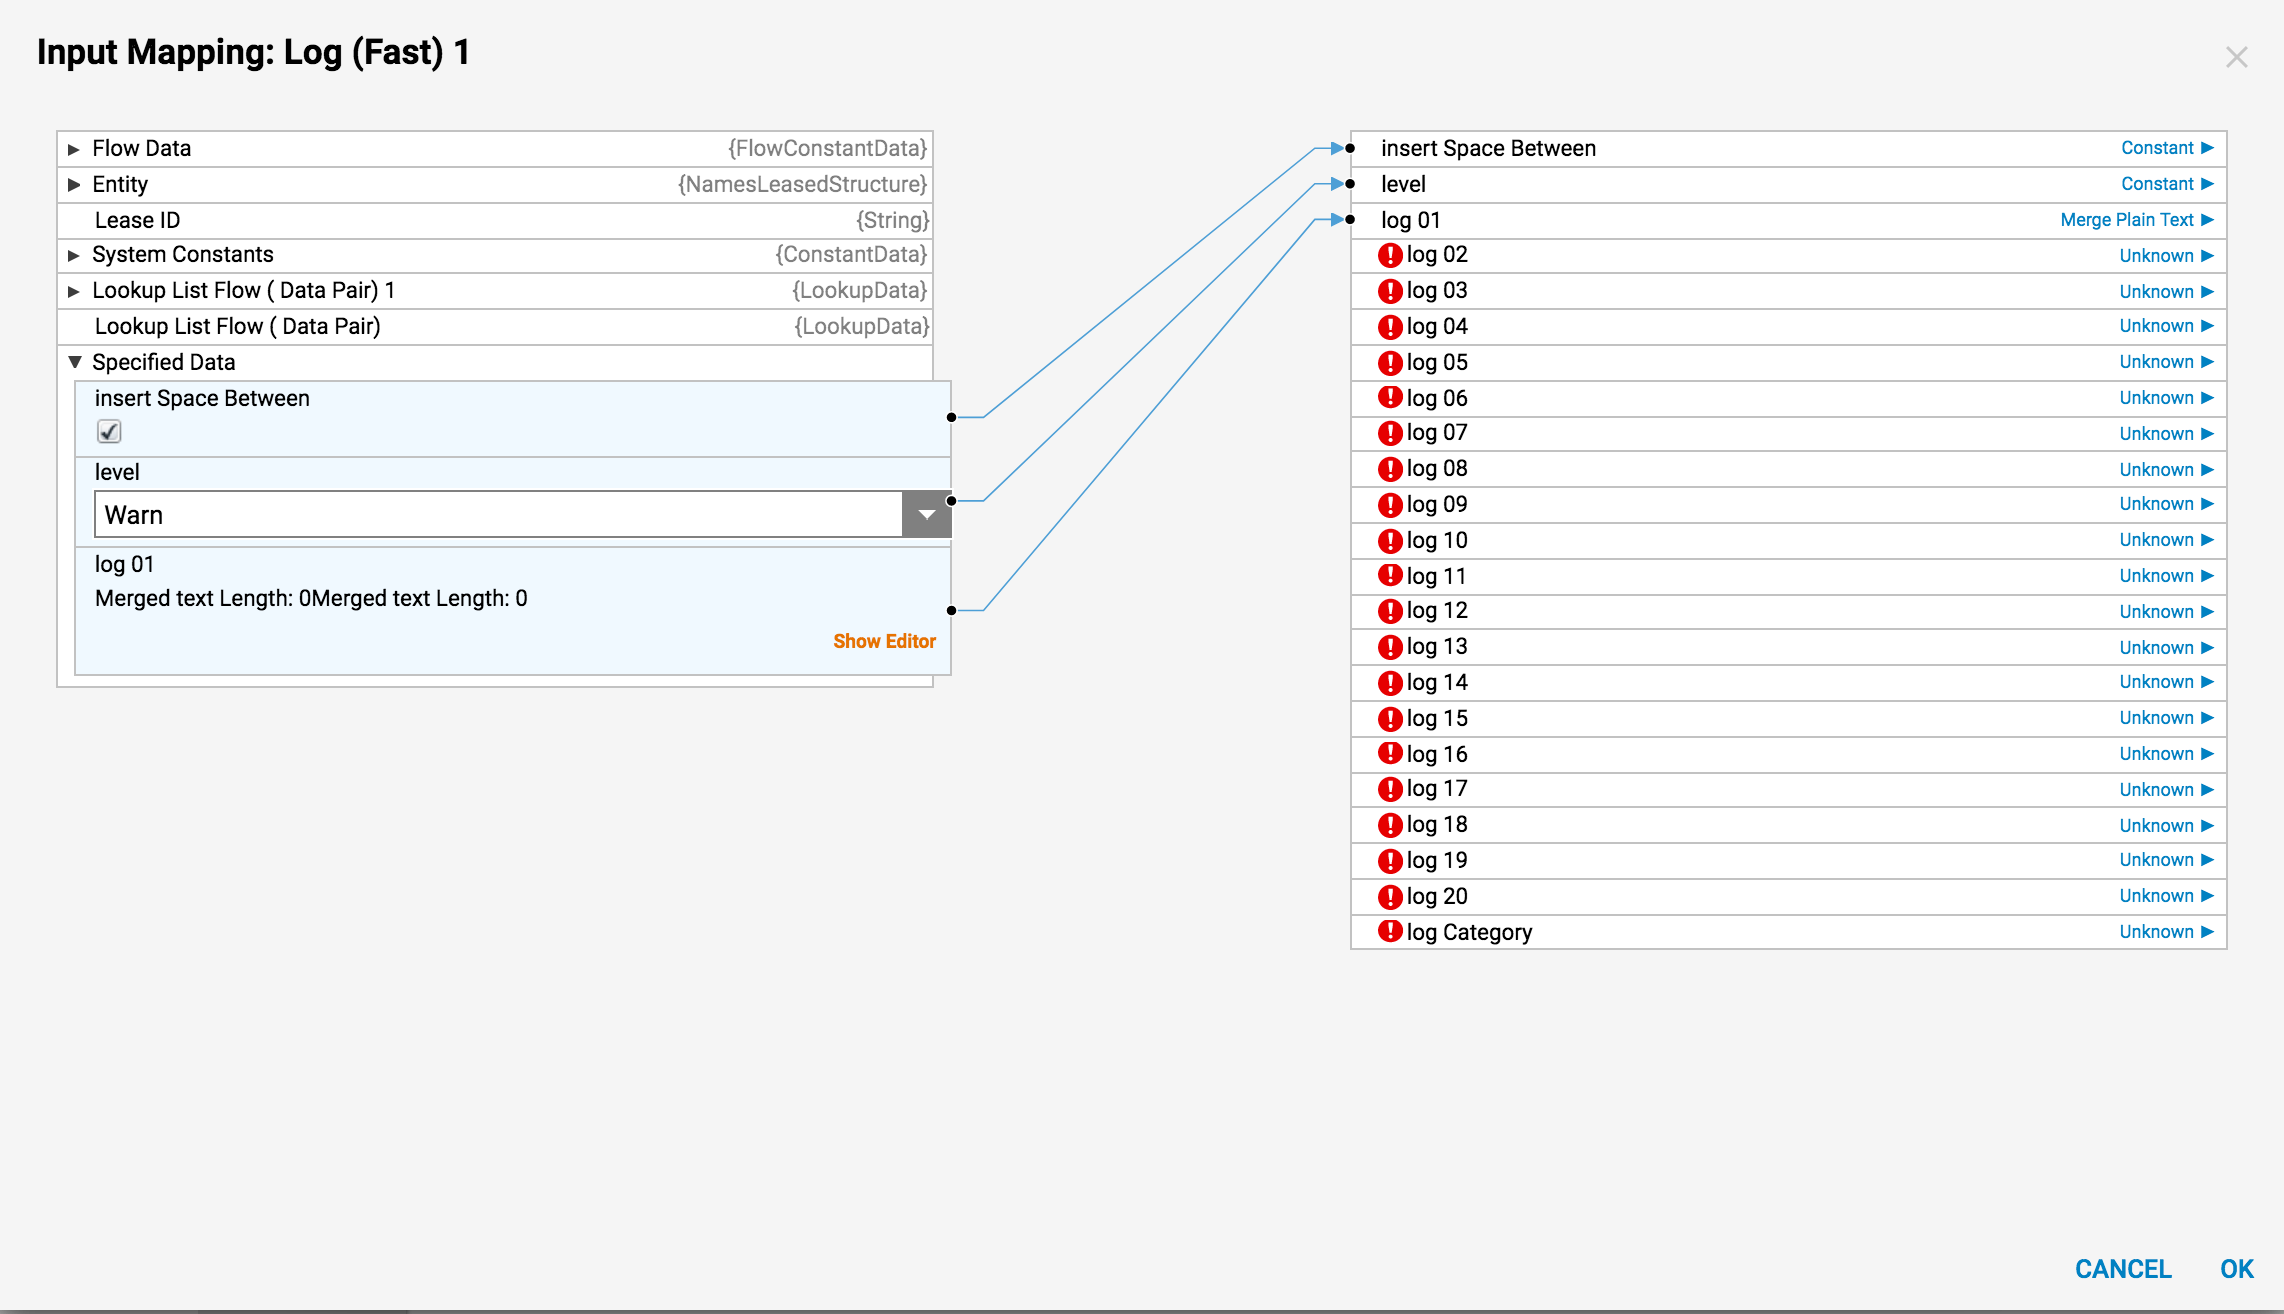Open Unknown mapping type for log 02
This screenshot has width=2284, height=1314.
tap(2166, 256)
